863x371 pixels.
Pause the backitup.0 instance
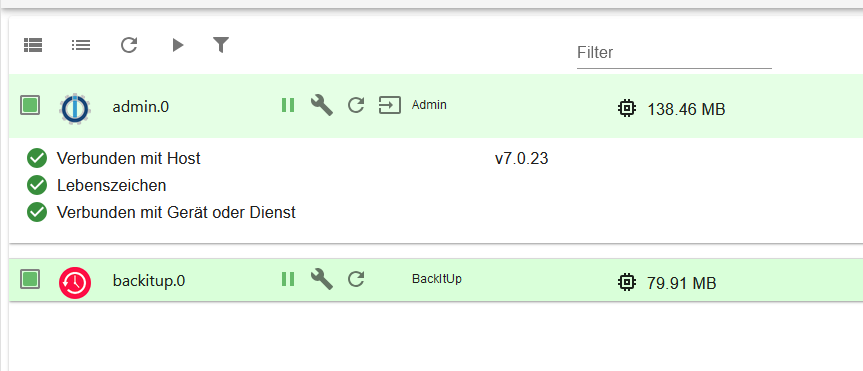coord(288,279)
